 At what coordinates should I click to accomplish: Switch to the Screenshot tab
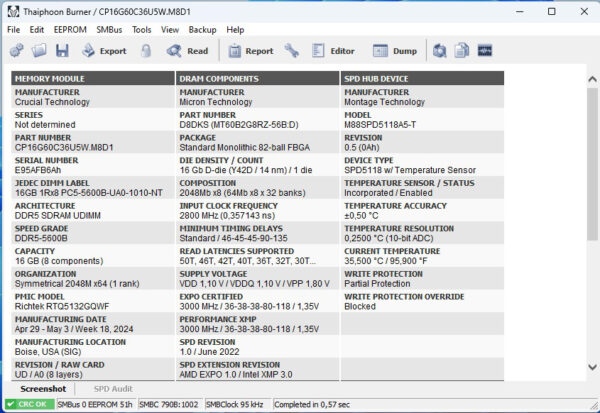click(43, 389)
